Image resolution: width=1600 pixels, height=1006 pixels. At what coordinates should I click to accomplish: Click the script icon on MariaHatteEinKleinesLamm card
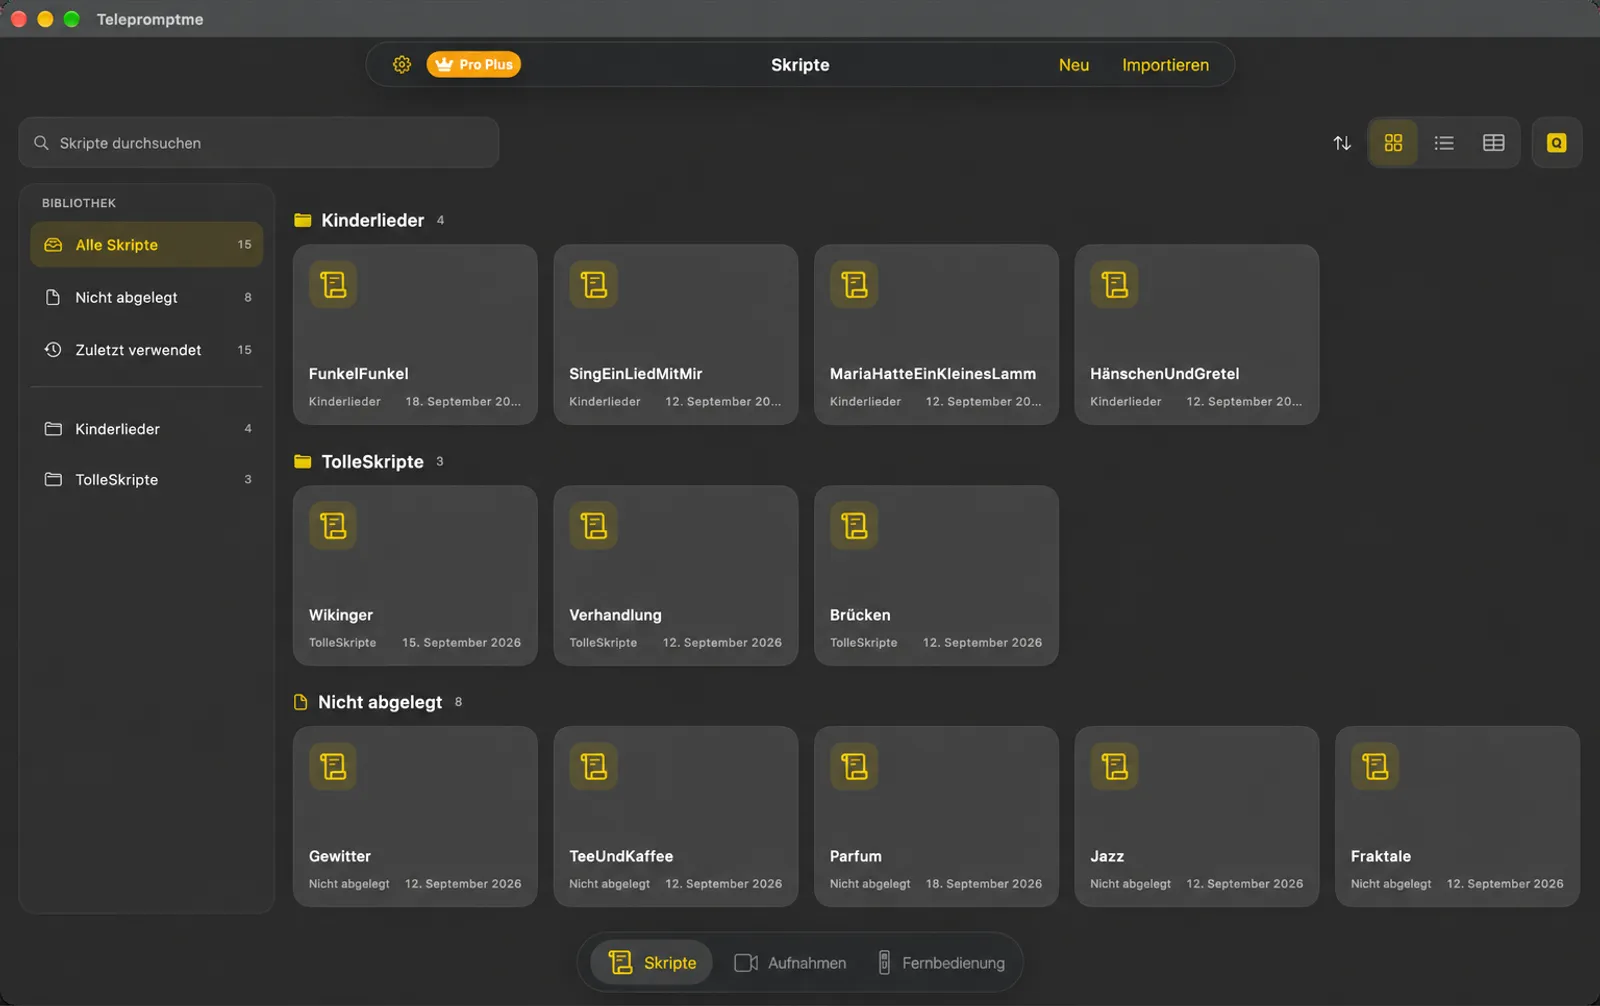pyautogui.click(x=855, y=285)
